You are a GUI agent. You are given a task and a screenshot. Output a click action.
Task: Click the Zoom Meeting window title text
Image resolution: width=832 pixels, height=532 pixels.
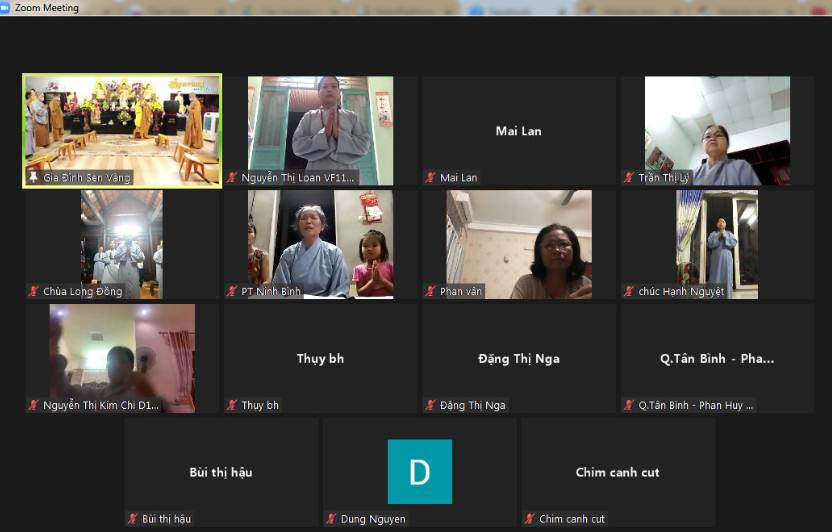(47, 7)
